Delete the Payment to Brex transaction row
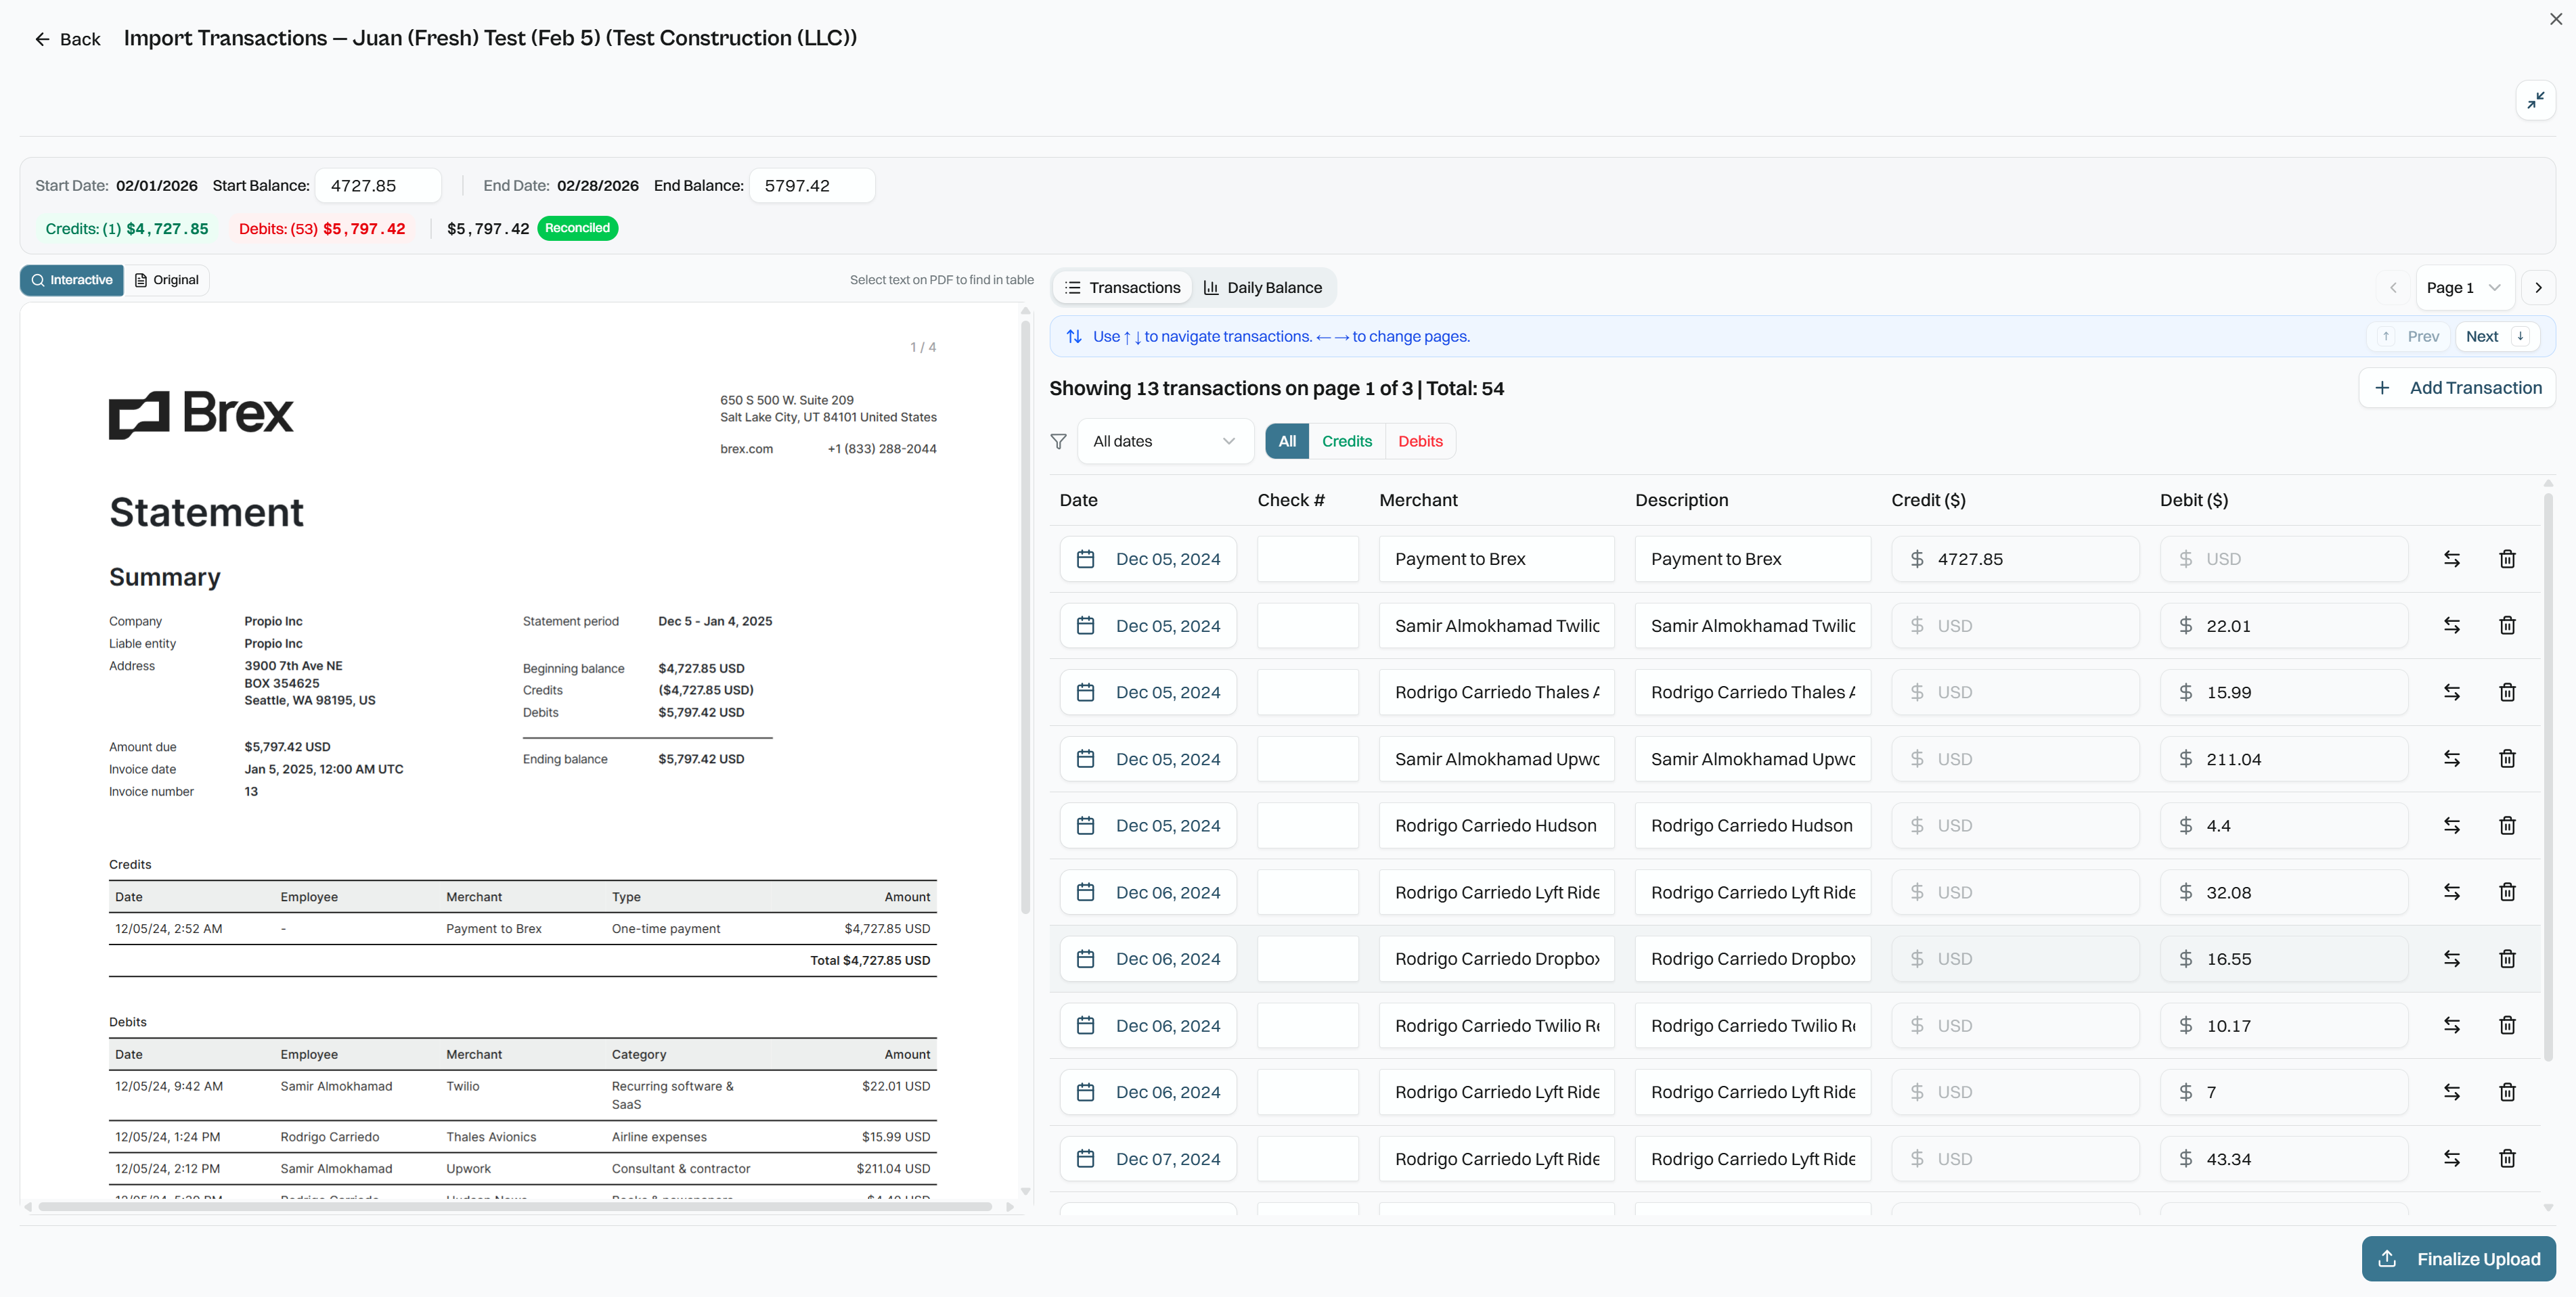The height and width of the screenshot is (1297, 2576). tap(2507, 559)
